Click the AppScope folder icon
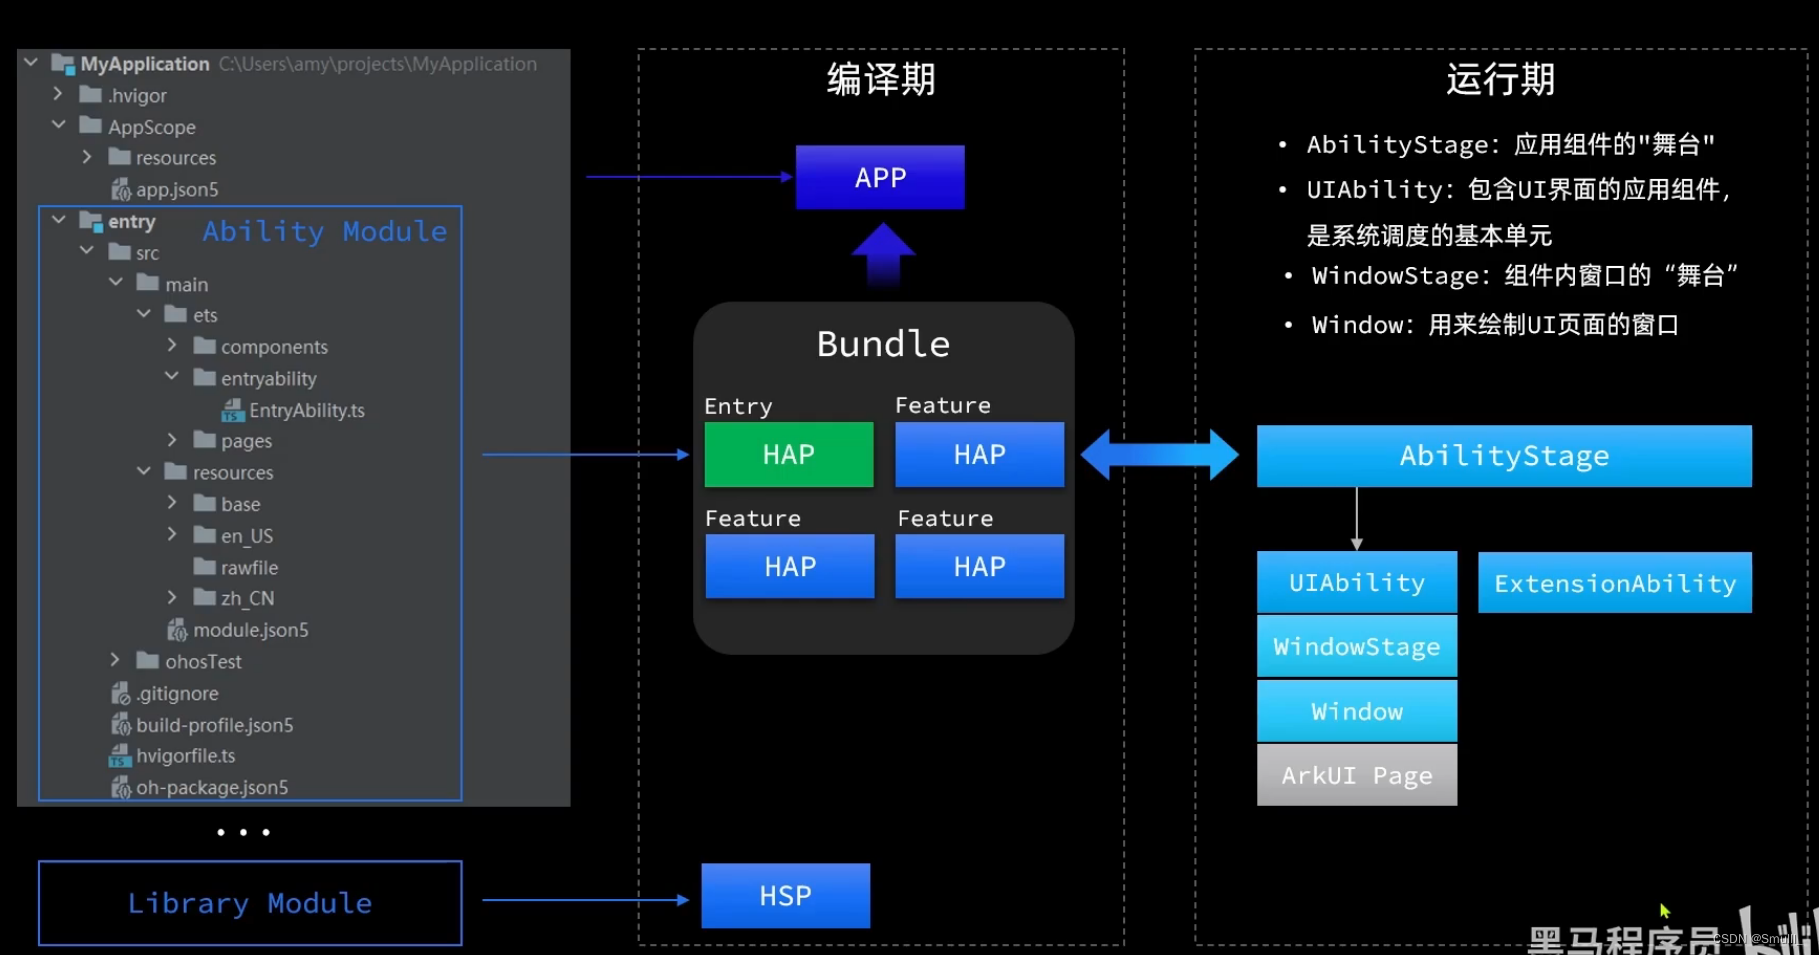1819x955 pixels. 91,126
